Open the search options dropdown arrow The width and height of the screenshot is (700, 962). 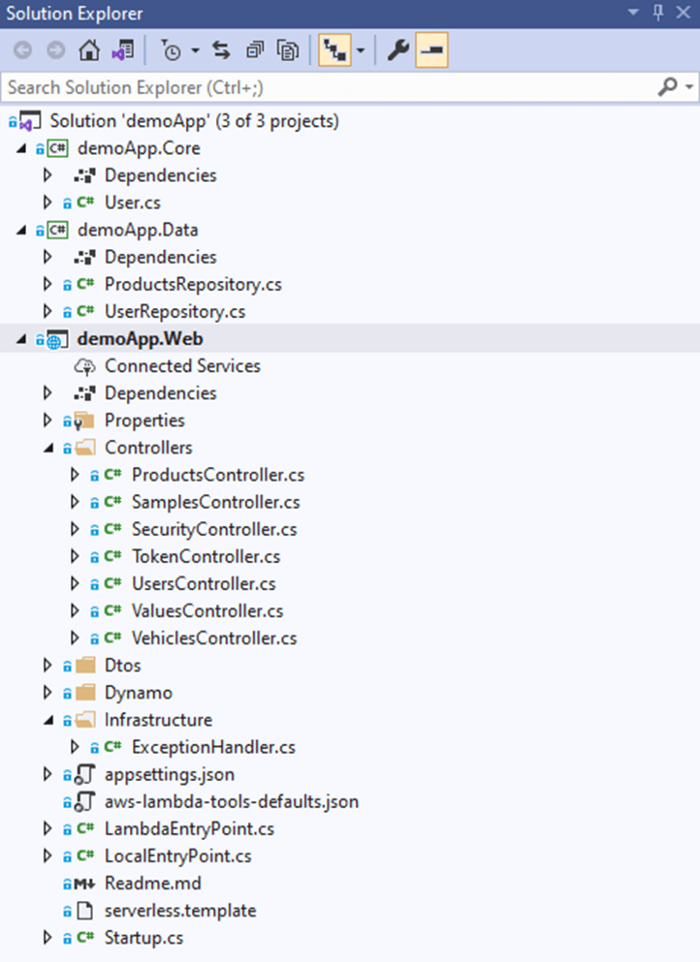(690, 88)
